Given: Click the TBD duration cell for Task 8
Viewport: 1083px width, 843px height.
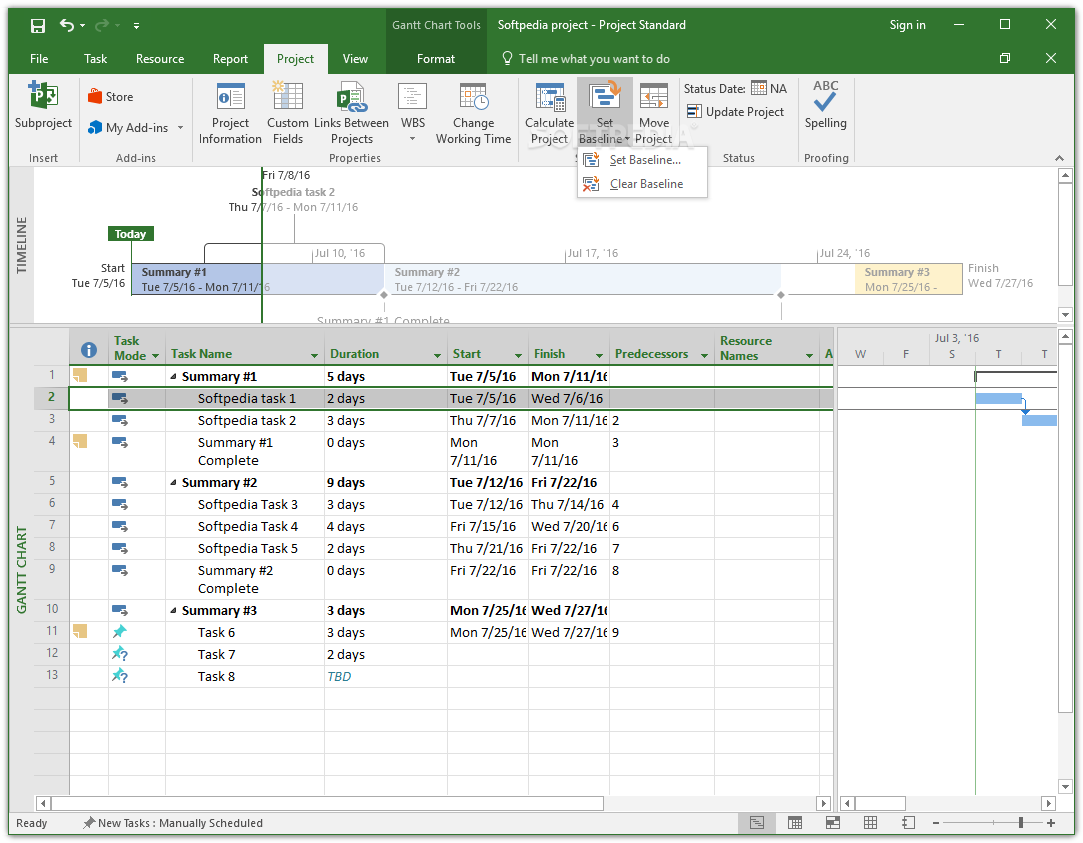Looking at the screenshot, I should [x=385, y=677].
